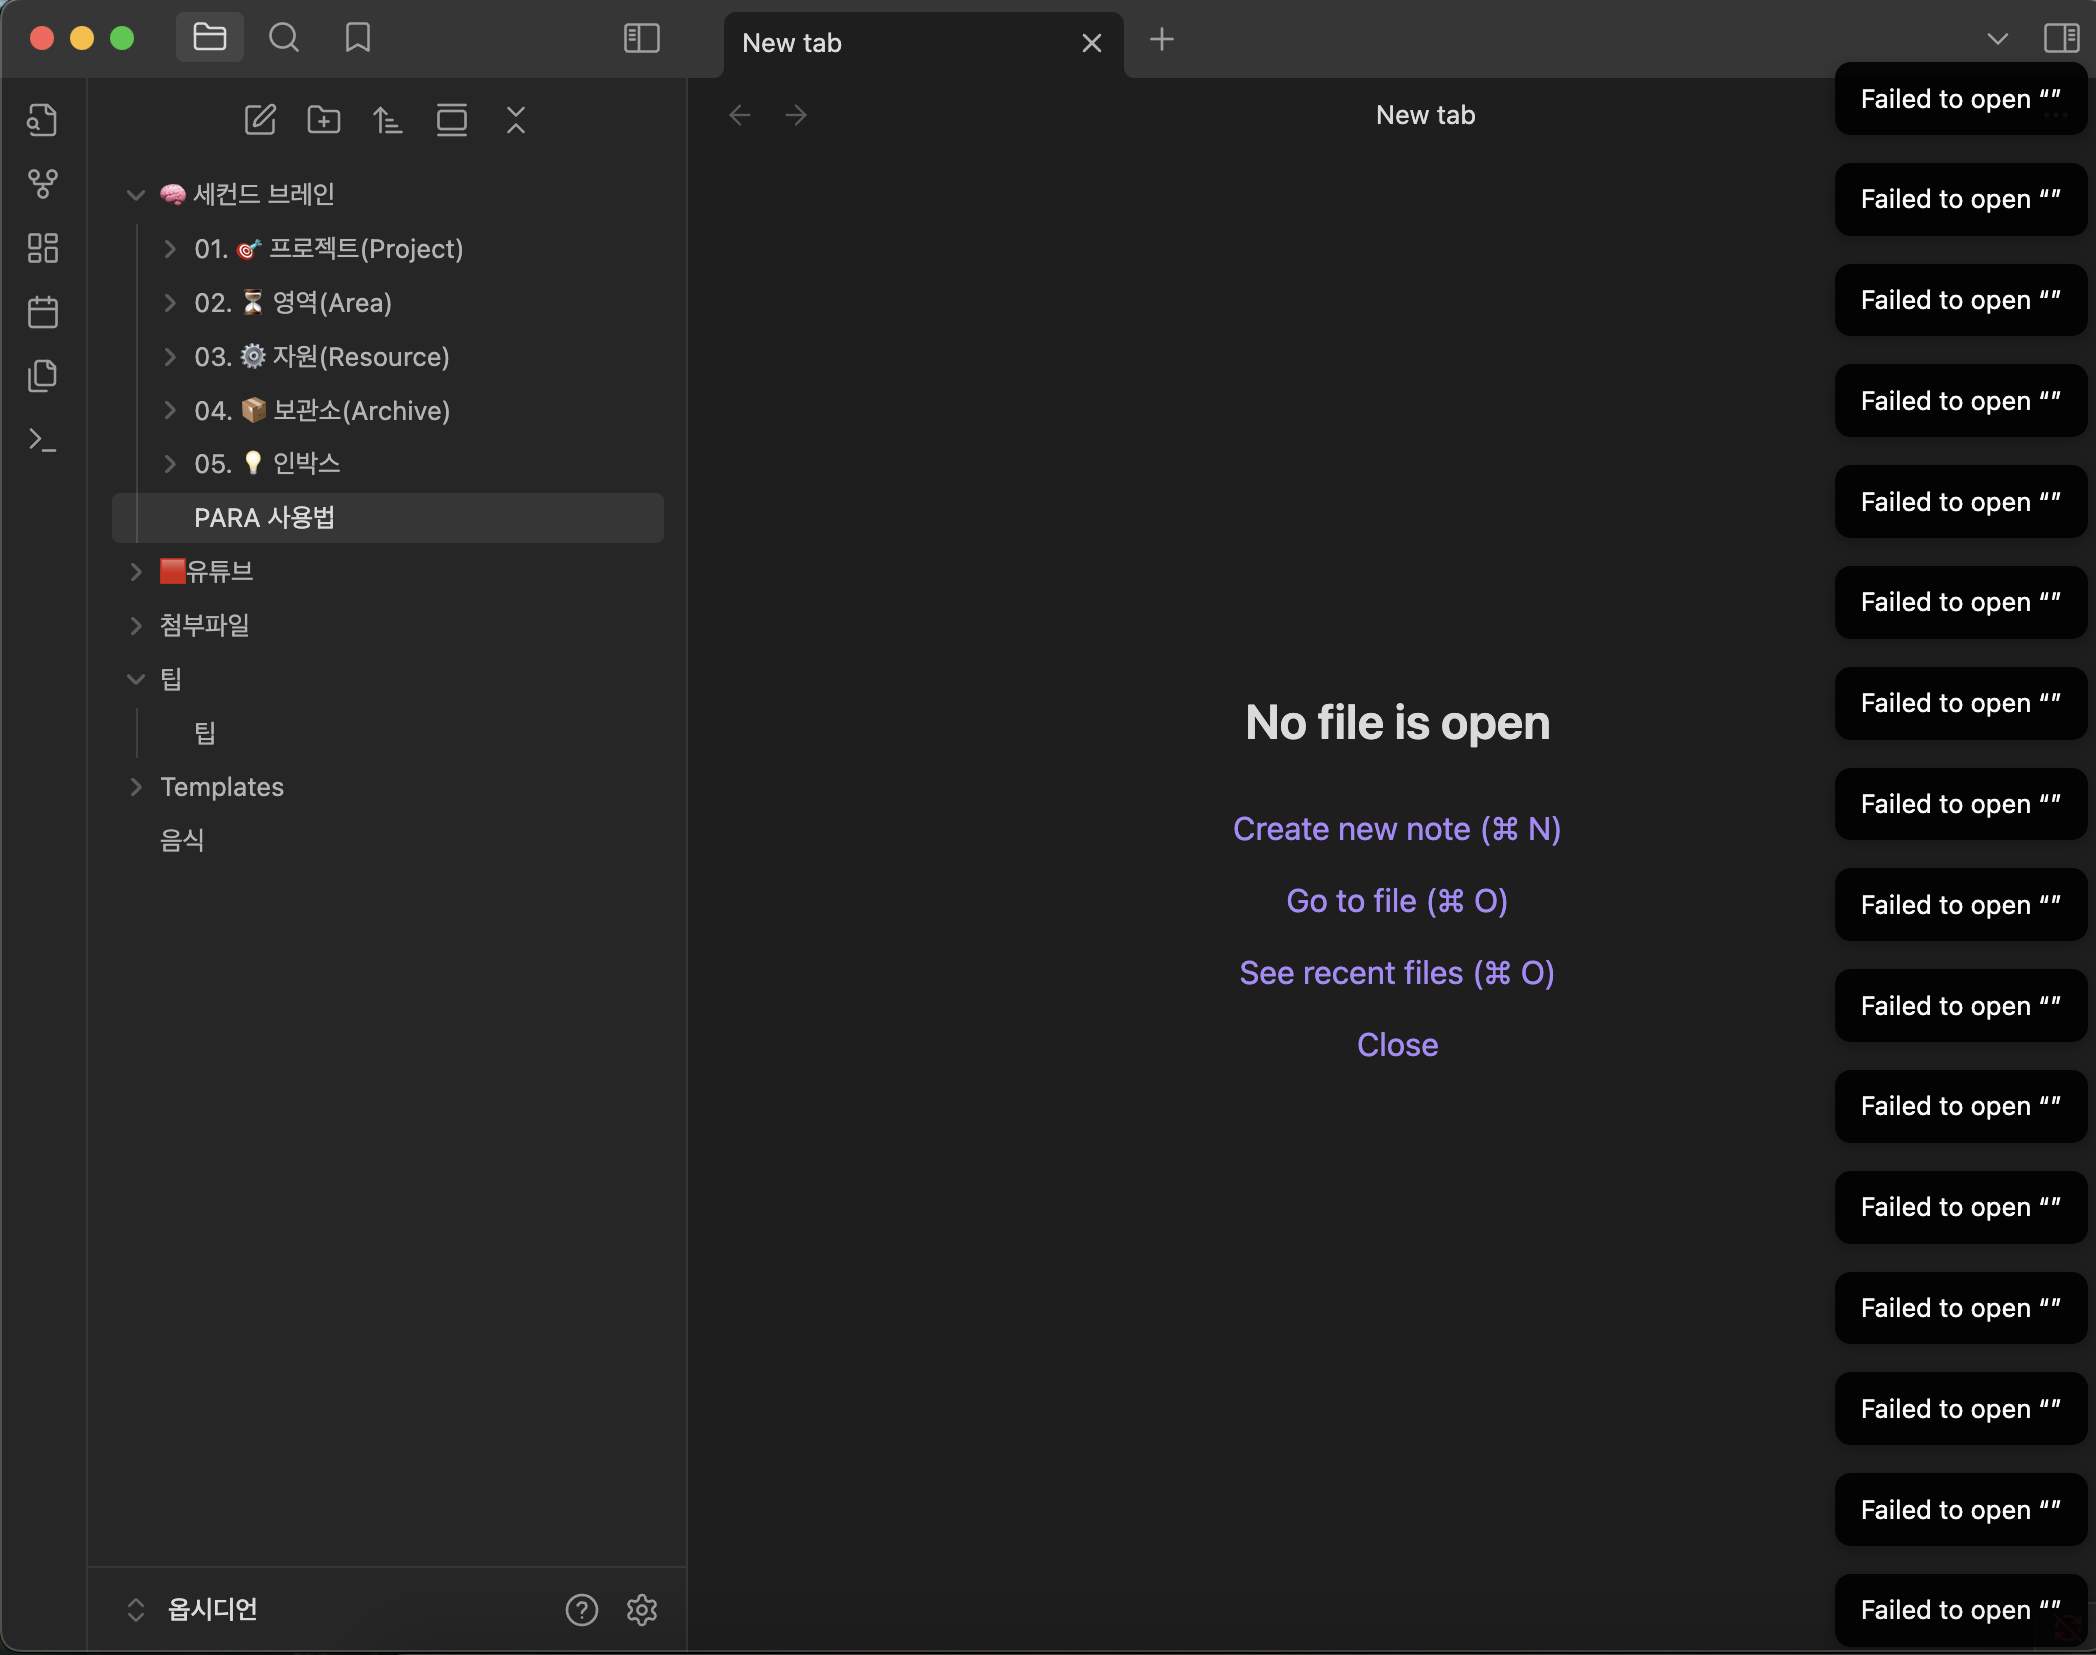2096x1655 pixels.
Task: Collapse all folders in explorer
Action: pyautogui.click(x=516, y=120)
